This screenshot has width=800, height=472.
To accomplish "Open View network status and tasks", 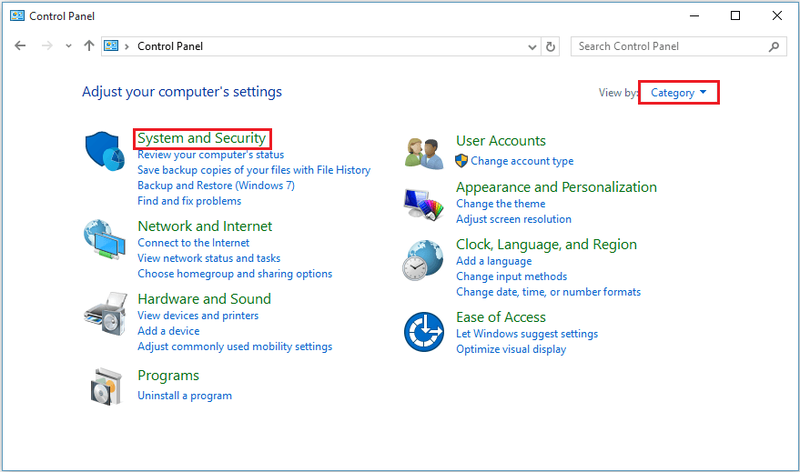I will (x=209, y=258).
